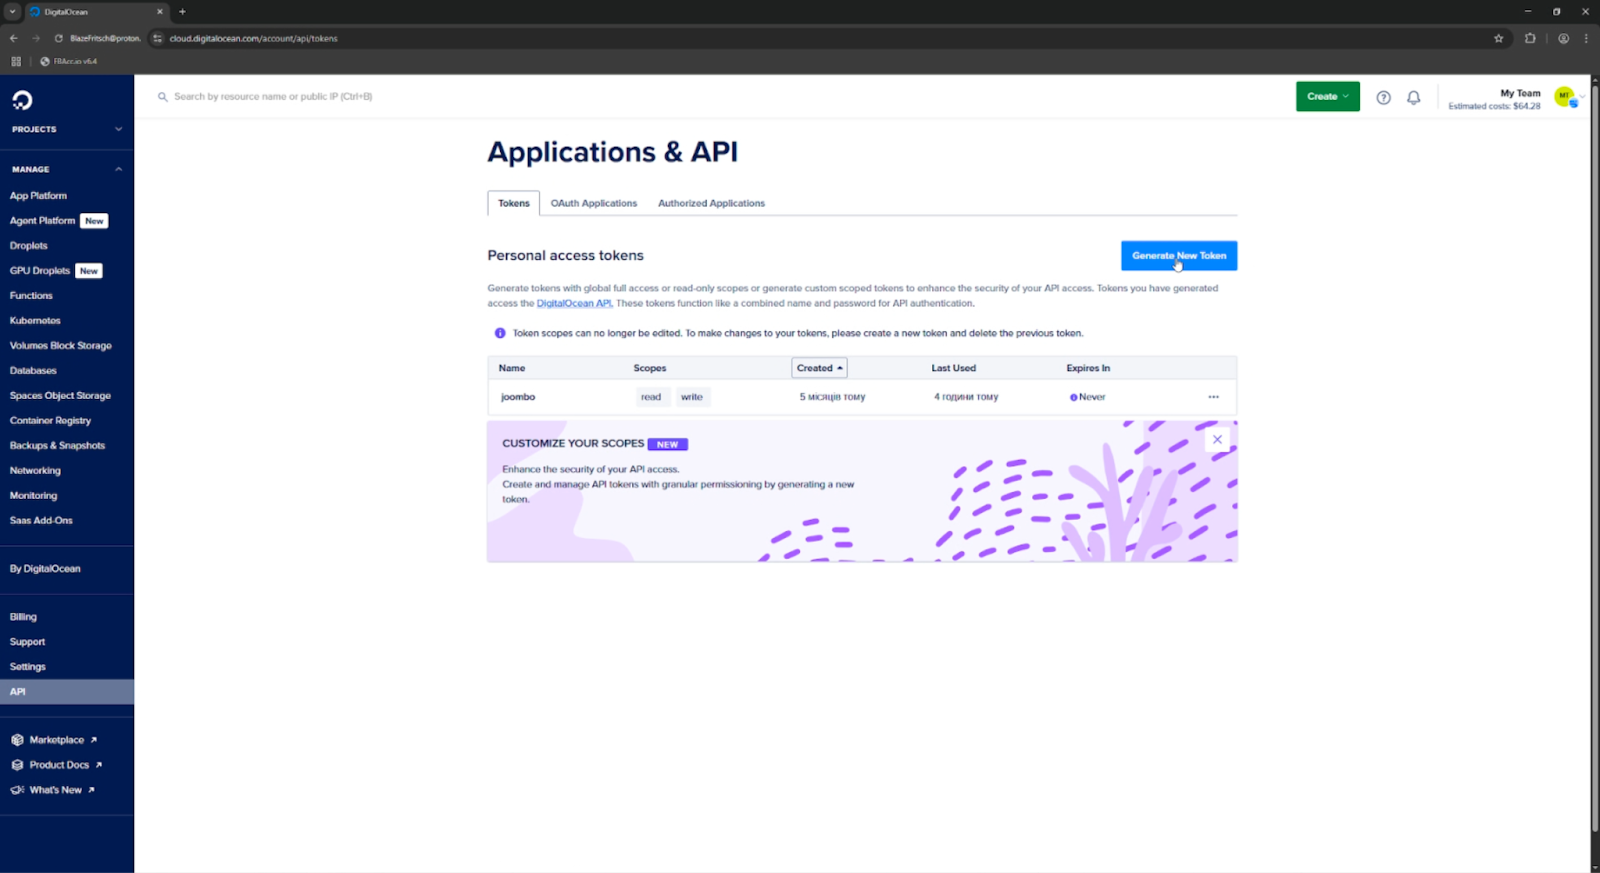Open the browser profile icon
This screenshot has height=873, width=1600.
click(1563, 38)
